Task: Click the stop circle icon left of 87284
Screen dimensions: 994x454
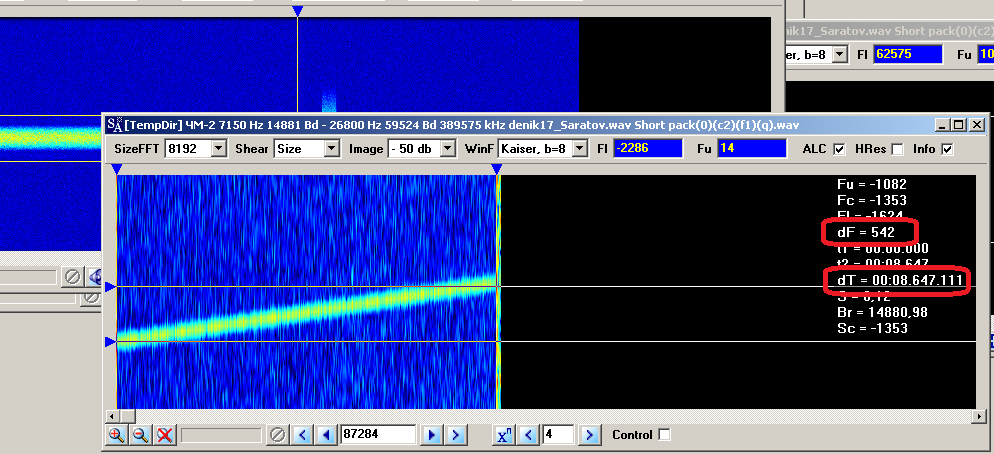Action: 276,435
